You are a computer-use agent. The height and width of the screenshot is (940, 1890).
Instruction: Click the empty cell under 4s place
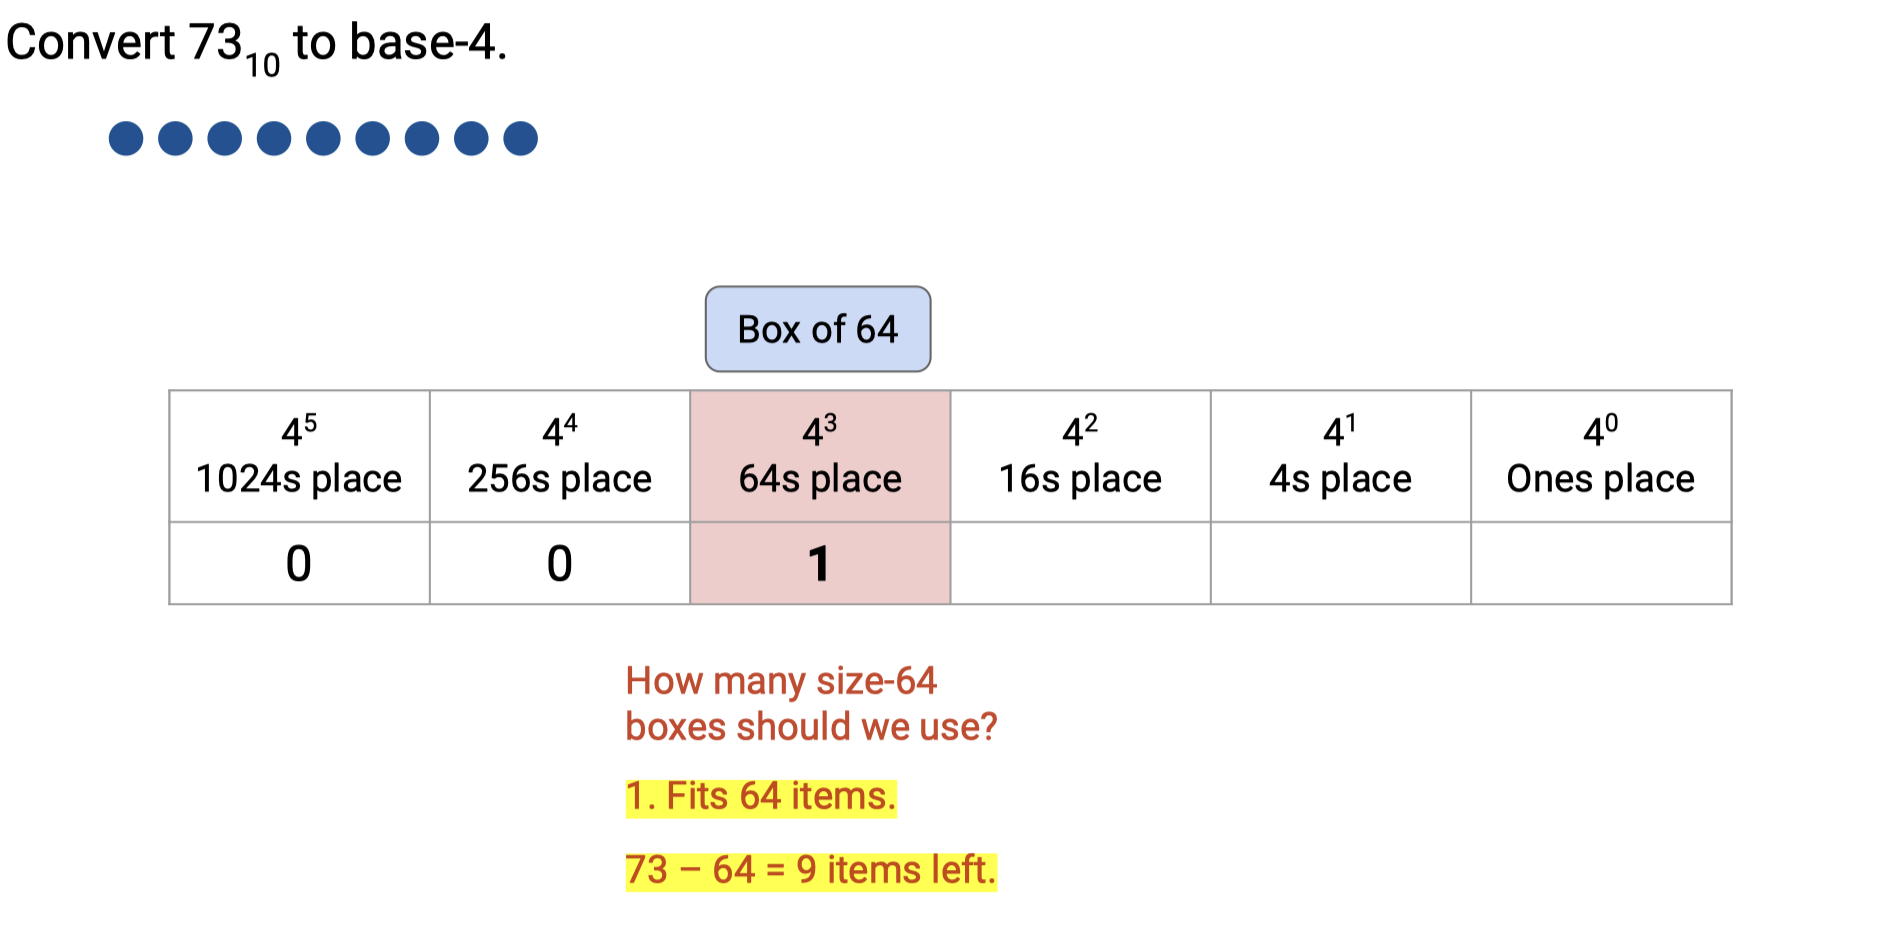(x=1340, y=563)
